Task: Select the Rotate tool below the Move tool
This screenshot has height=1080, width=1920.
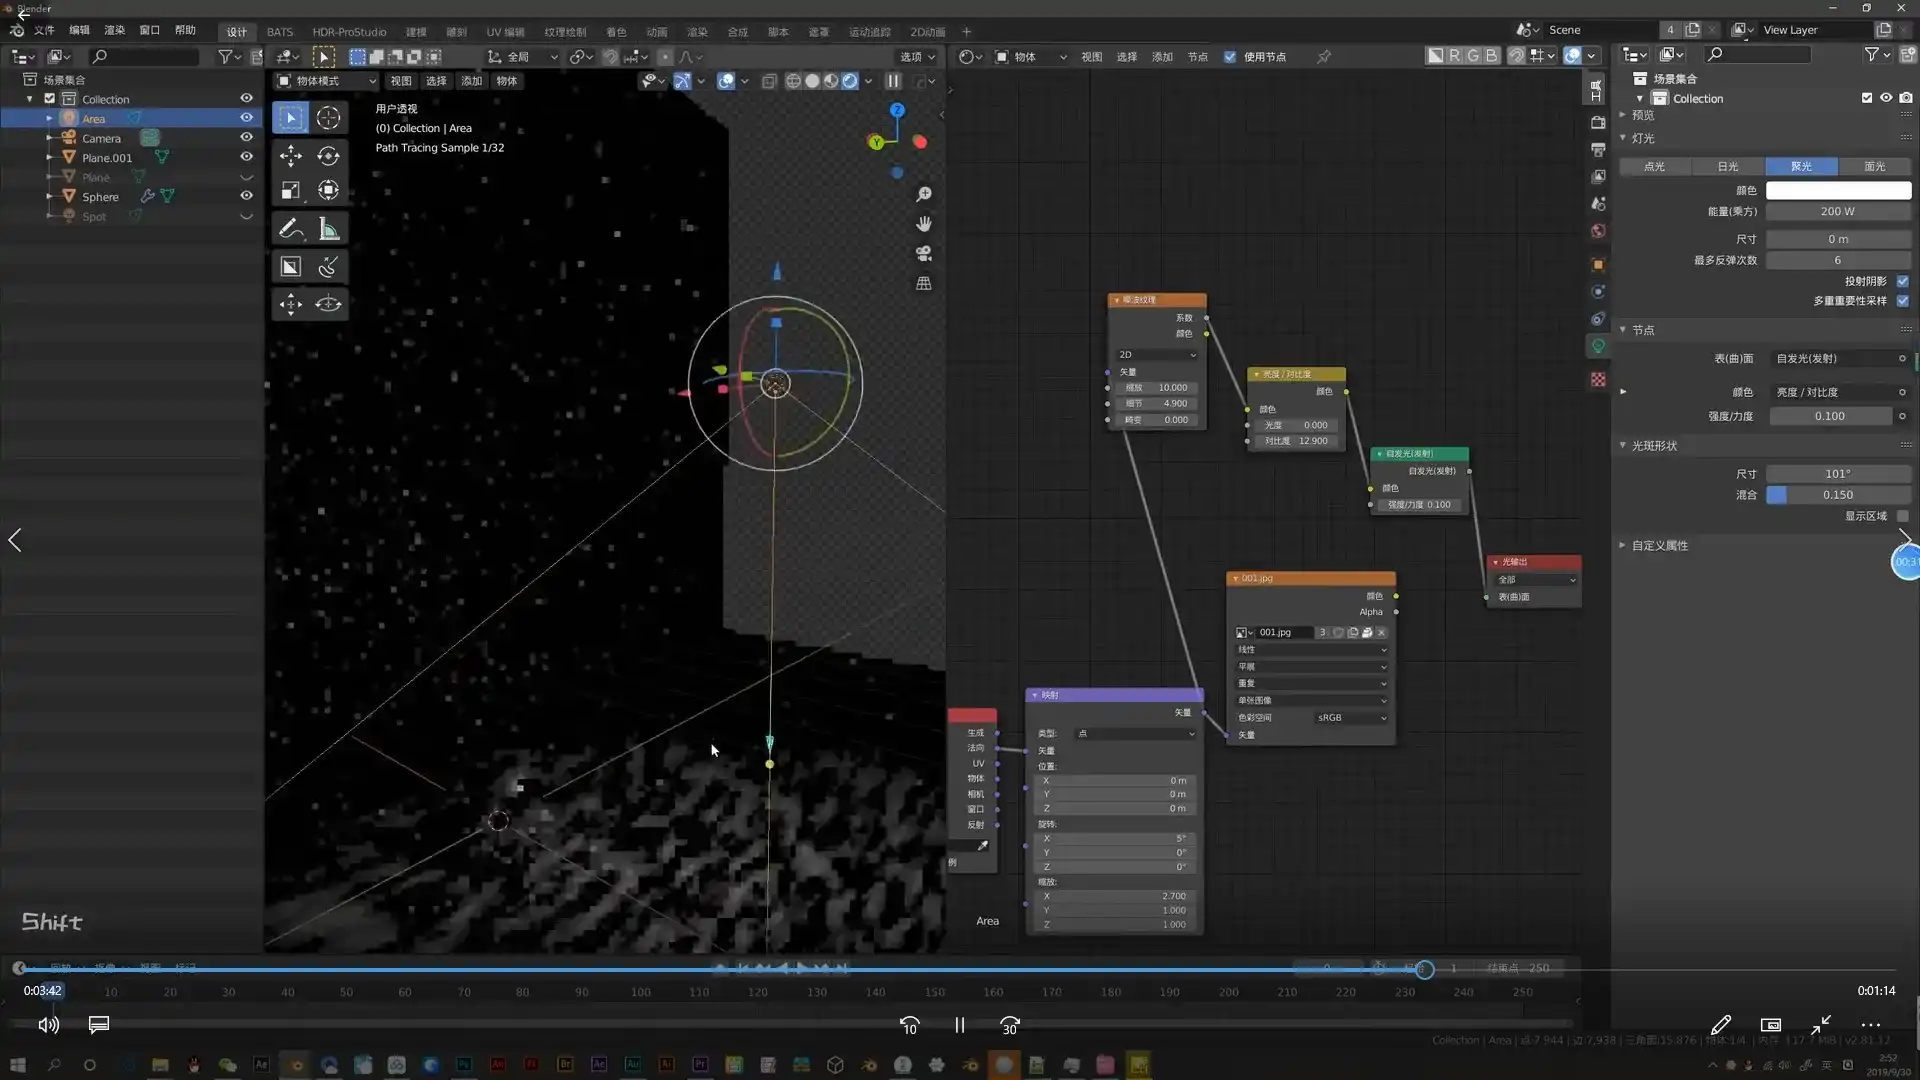Action: pyautogui.click(x=329, y=156)
